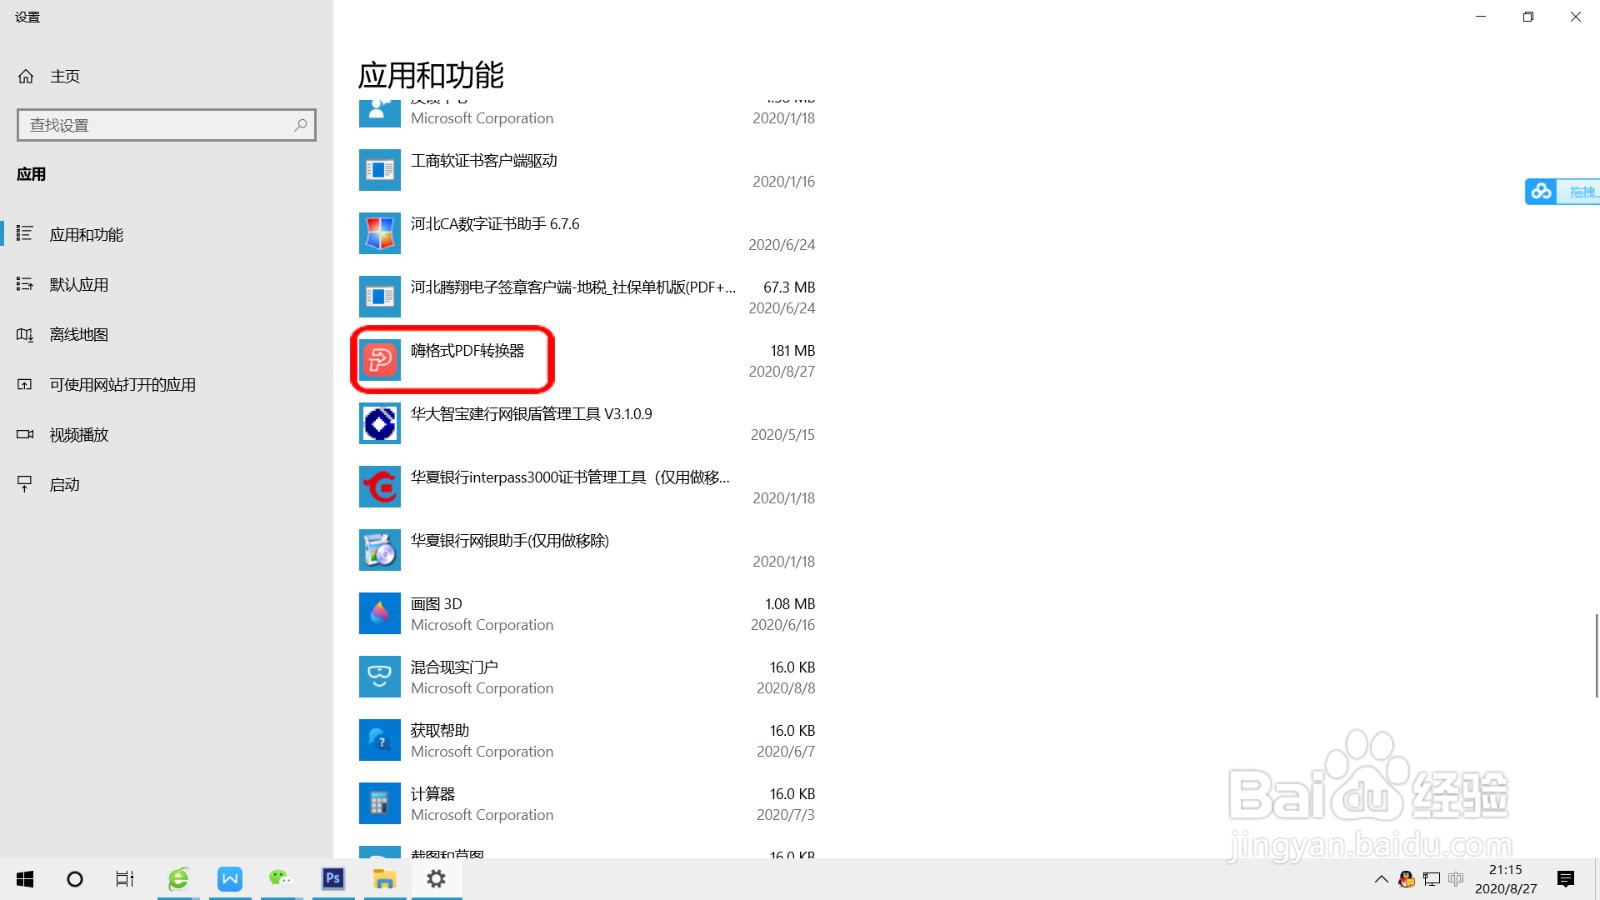Open Cortana search circle on taskbar
This screenshot has height=900, width=1600.
click(x=75, y=879)
